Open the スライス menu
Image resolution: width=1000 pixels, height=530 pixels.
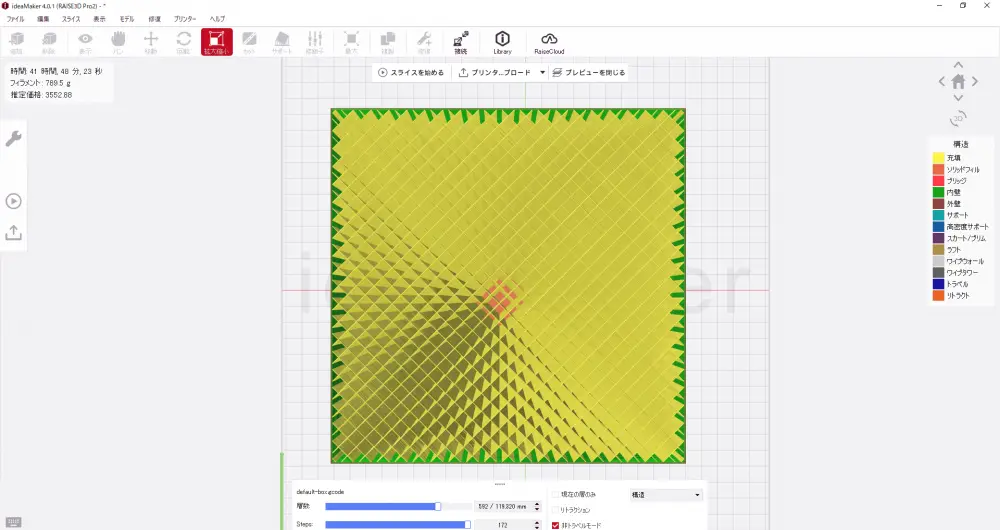pos(71,19)
